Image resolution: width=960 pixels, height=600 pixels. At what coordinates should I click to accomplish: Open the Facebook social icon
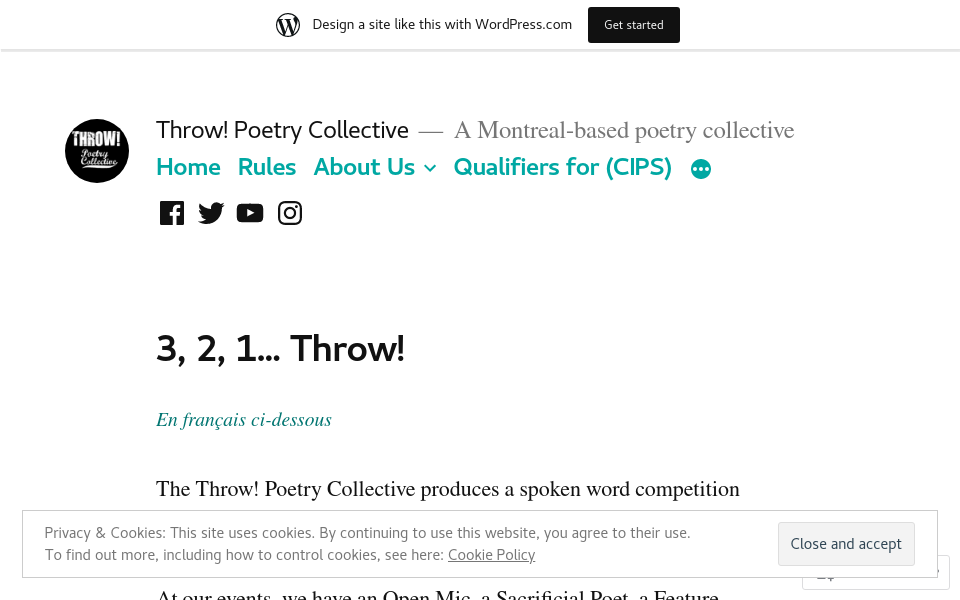[x=171, y=213]
